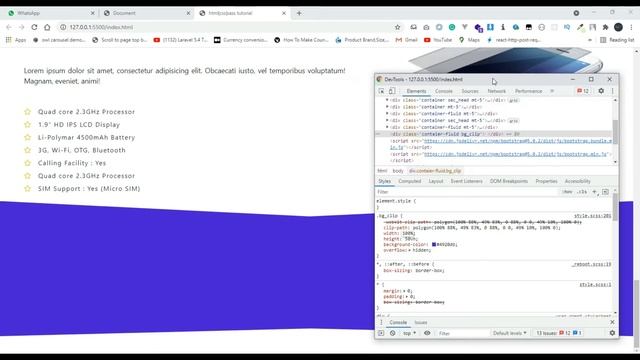Switch to the Issues drawer tab
This screenshot has height=360, width=640.
coord(420,322)
